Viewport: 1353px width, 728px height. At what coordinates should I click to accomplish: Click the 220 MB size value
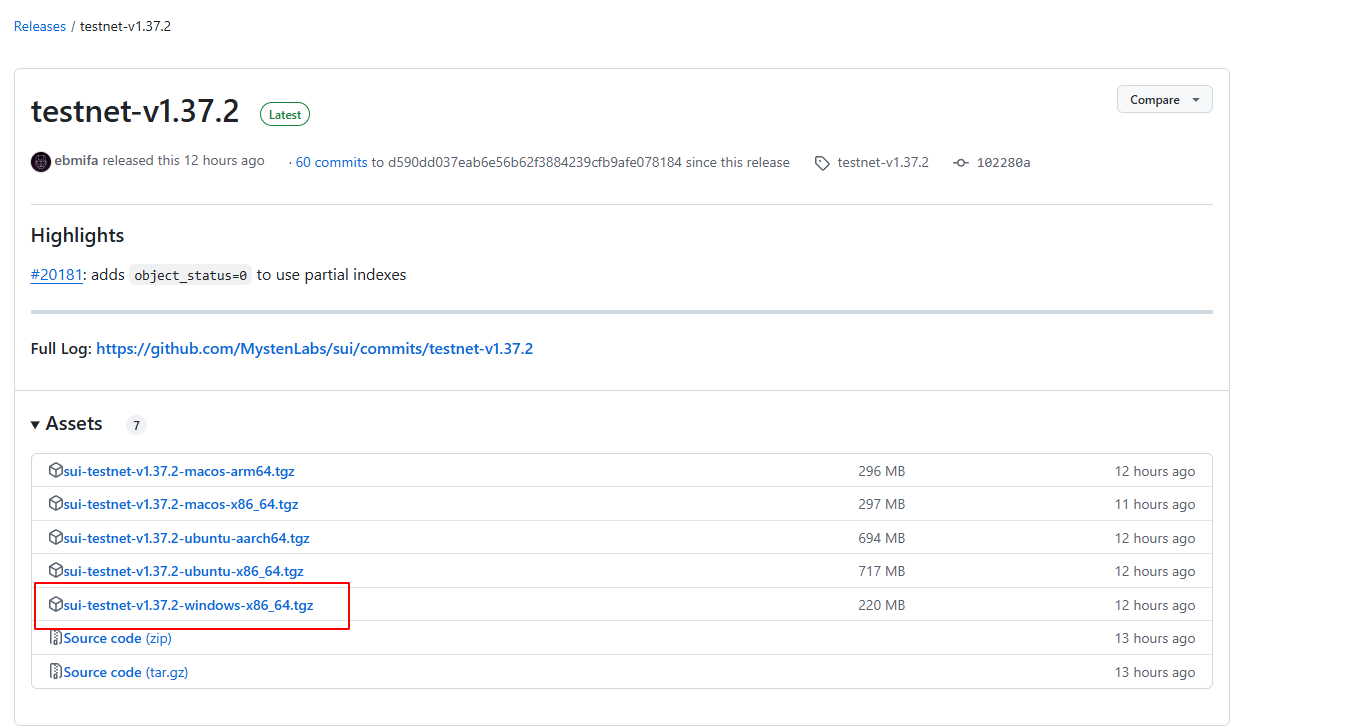(881, 605)
